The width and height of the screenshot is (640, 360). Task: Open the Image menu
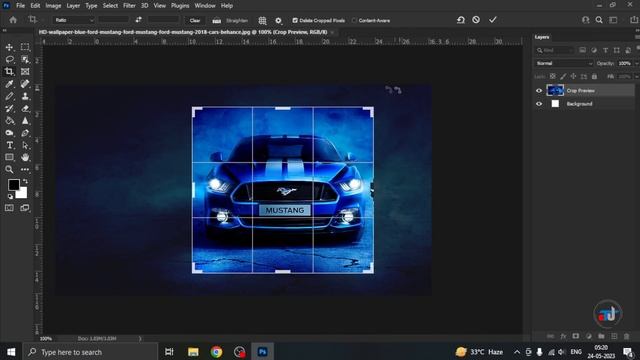[x=53, y=6]
